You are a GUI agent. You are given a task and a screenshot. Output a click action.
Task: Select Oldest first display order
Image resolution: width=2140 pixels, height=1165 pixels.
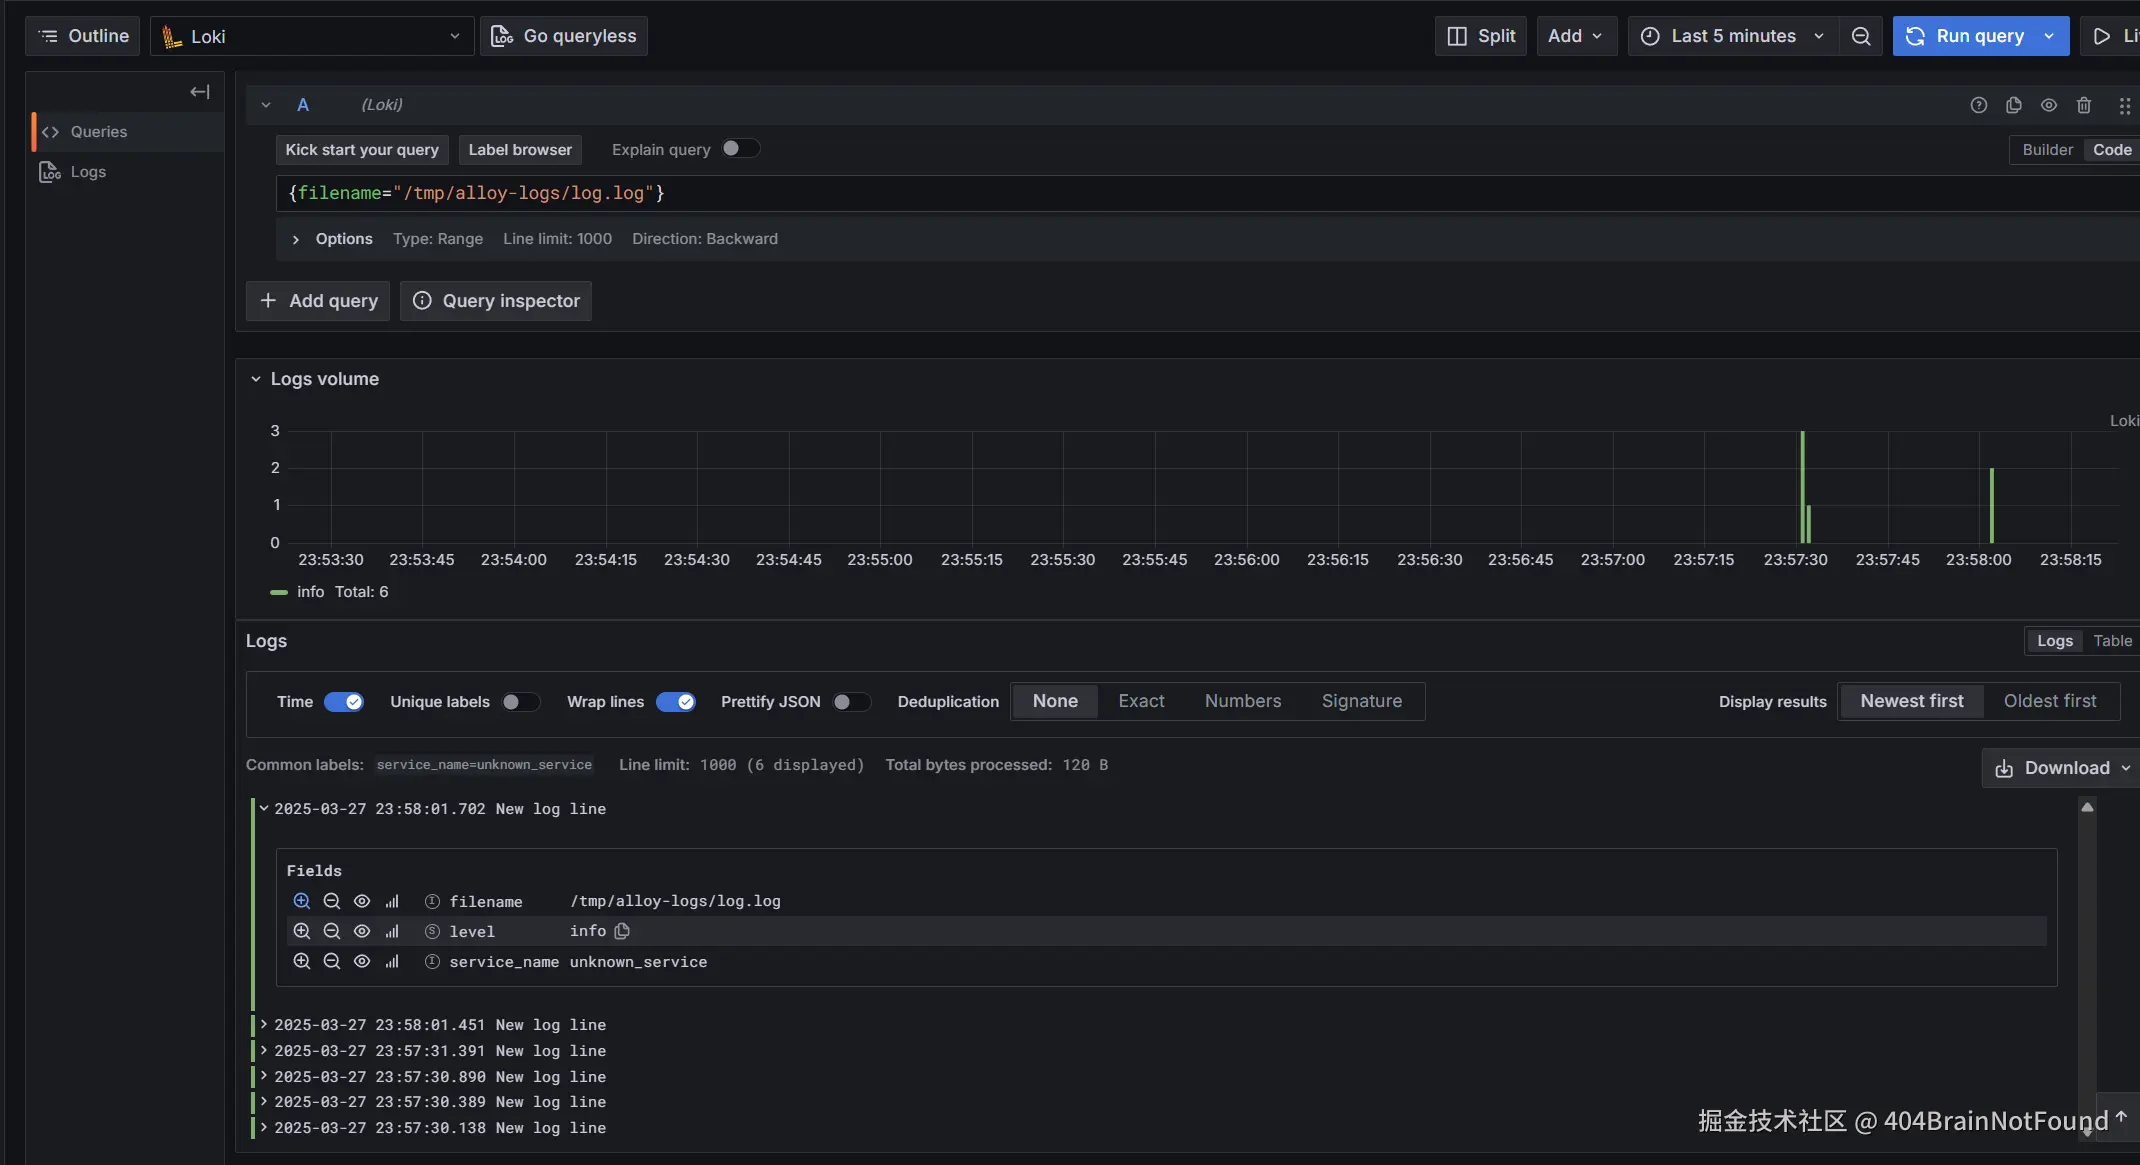tap(2049, 701)
